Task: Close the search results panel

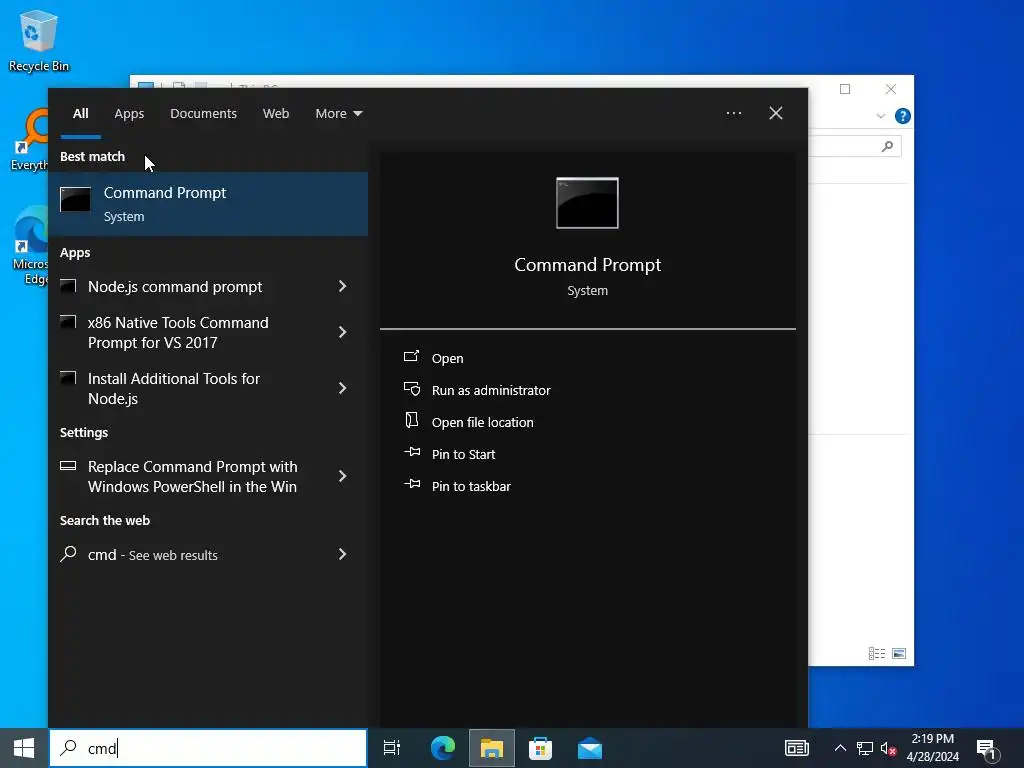Action: [776, 114]
